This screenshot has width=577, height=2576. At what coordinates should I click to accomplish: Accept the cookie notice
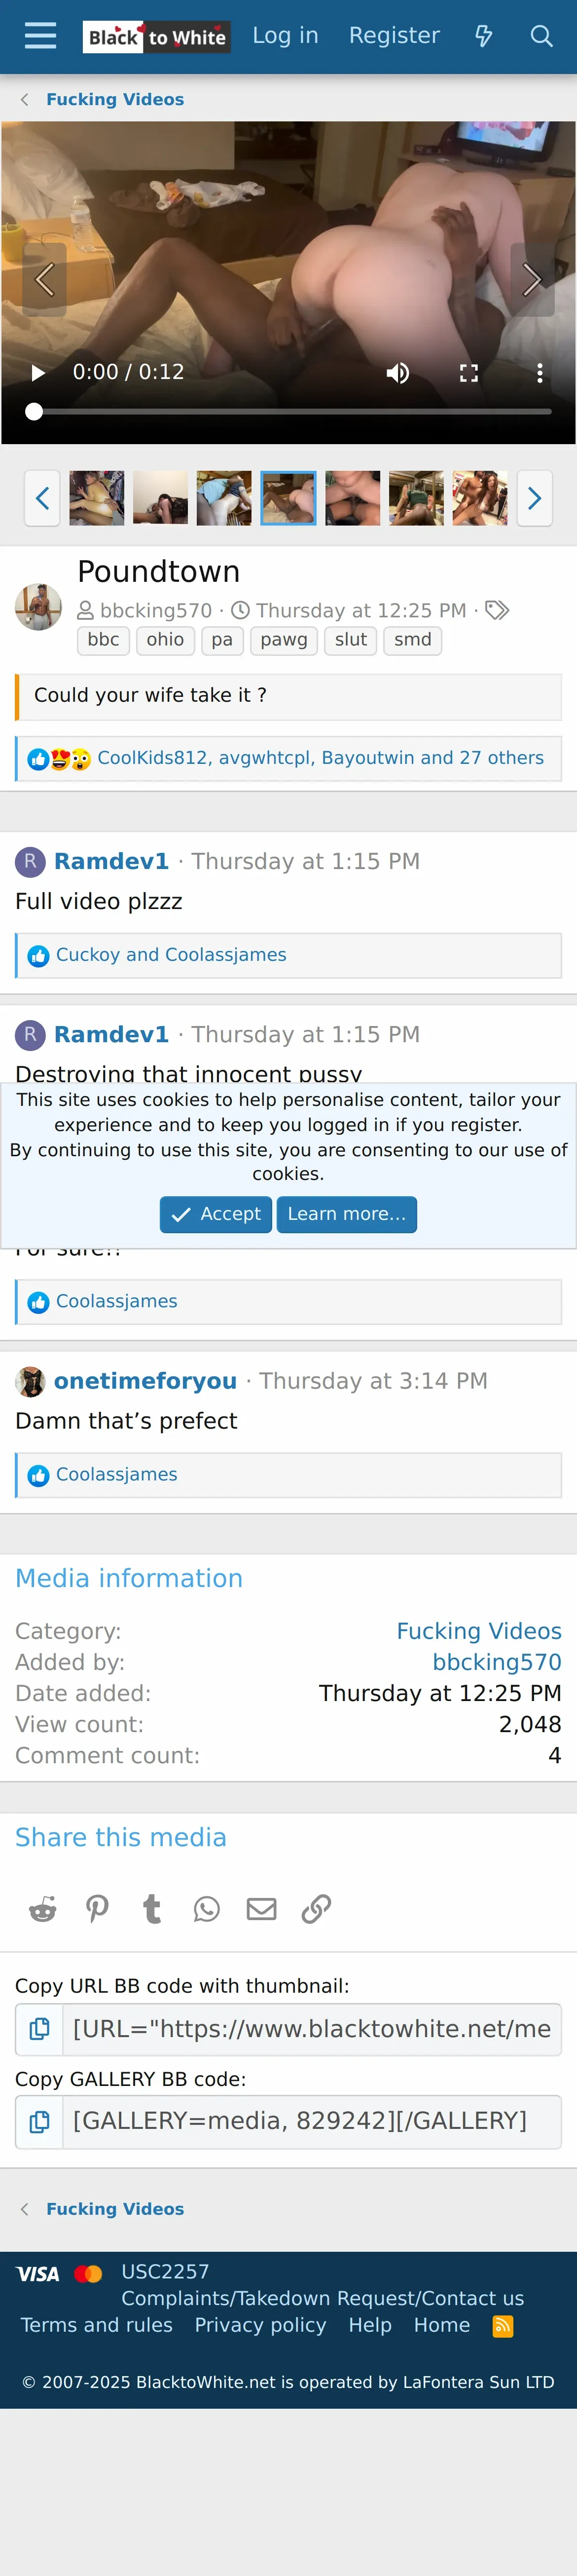click(x=216, y=1214)
